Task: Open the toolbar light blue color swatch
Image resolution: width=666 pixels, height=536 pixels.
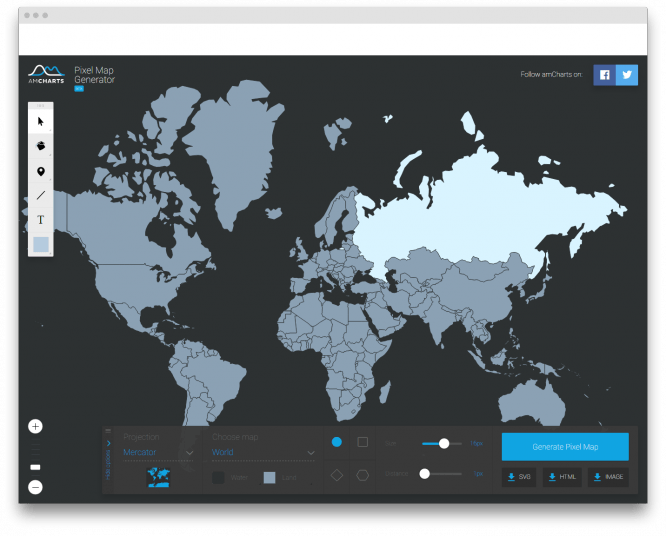Action: click(x=41, y=245)
